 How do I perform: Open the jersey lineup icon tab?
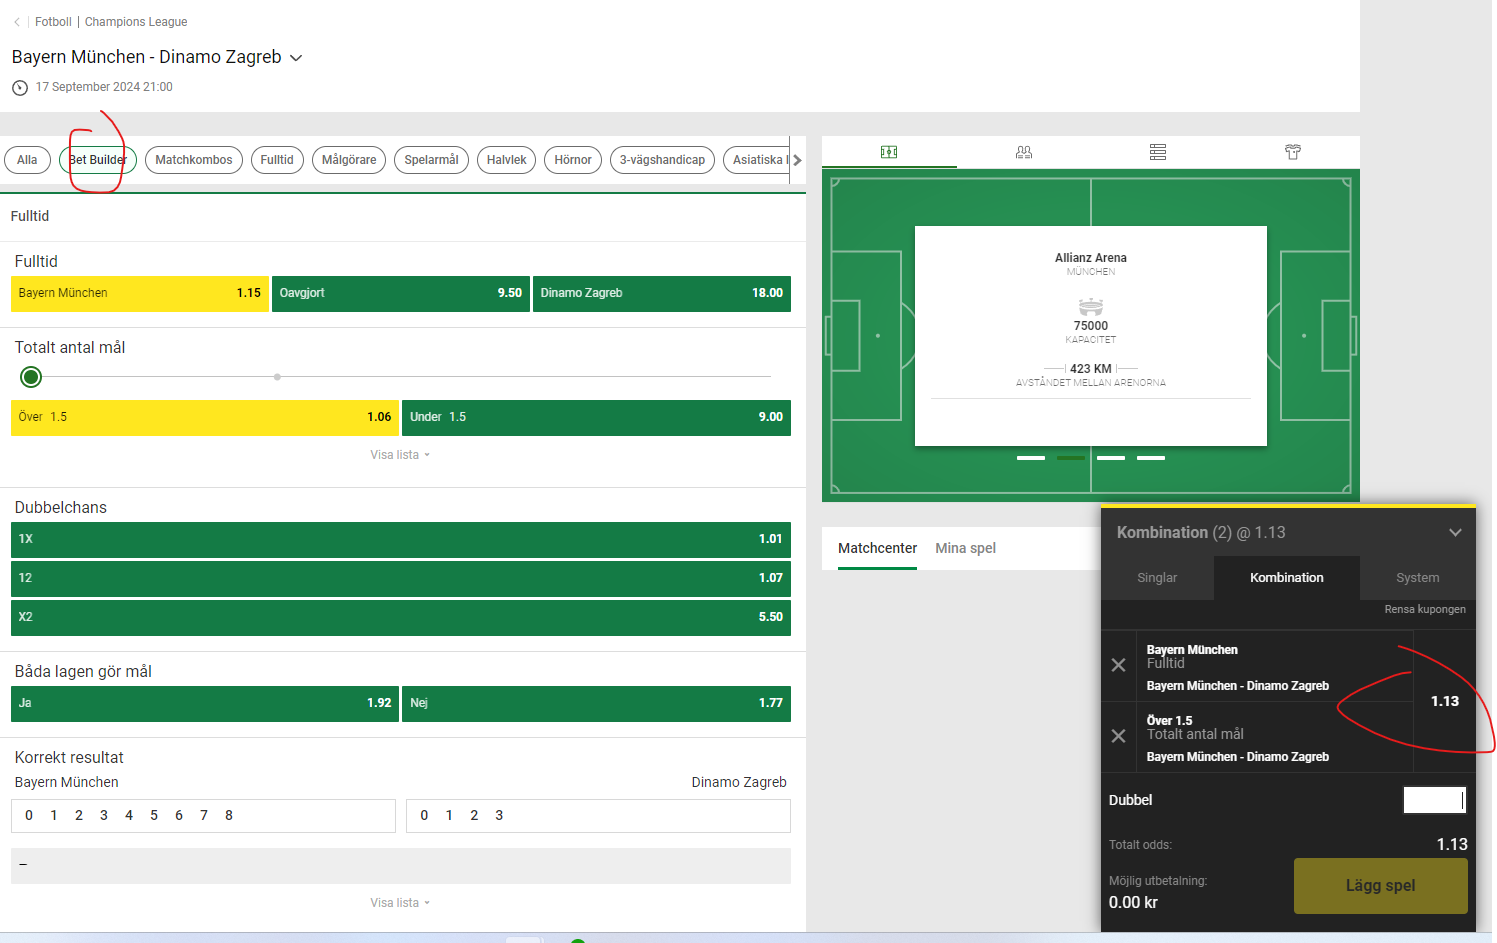[1293, 152]
